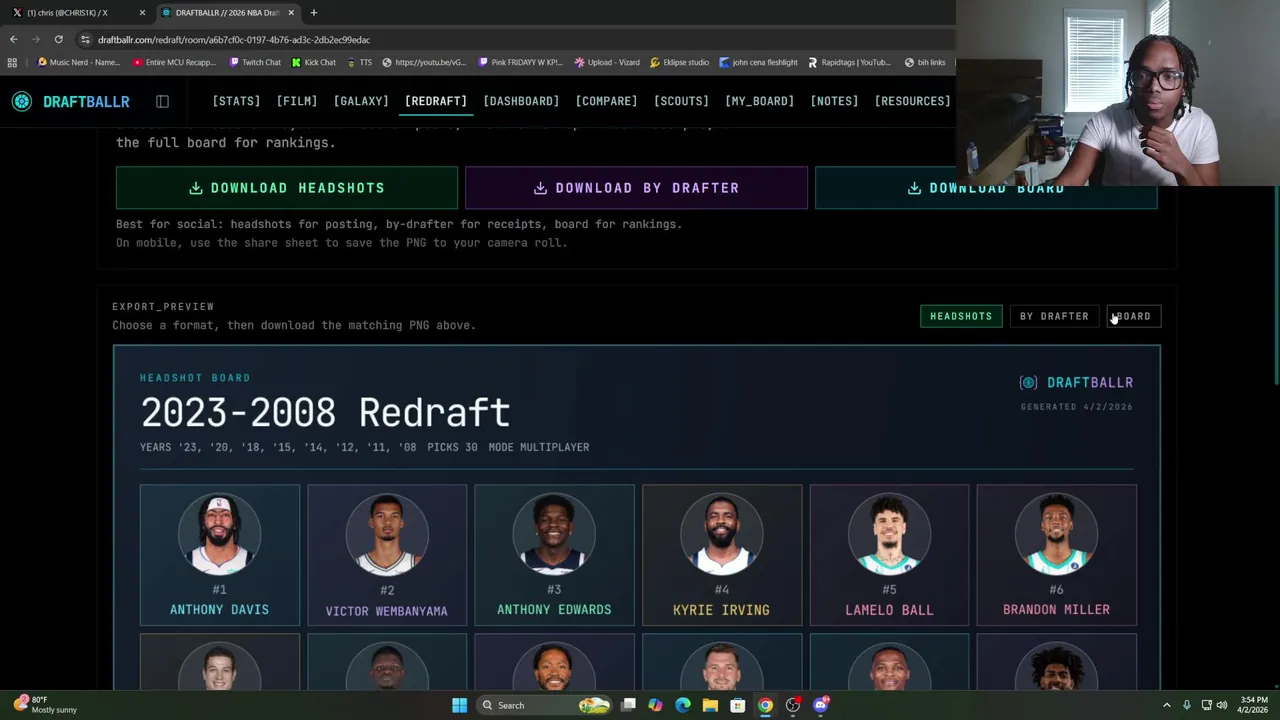Select the REDRAFT nav item
Image resolution: width=1280 pixels, height=720 pixels.
[x=436, y=101]
